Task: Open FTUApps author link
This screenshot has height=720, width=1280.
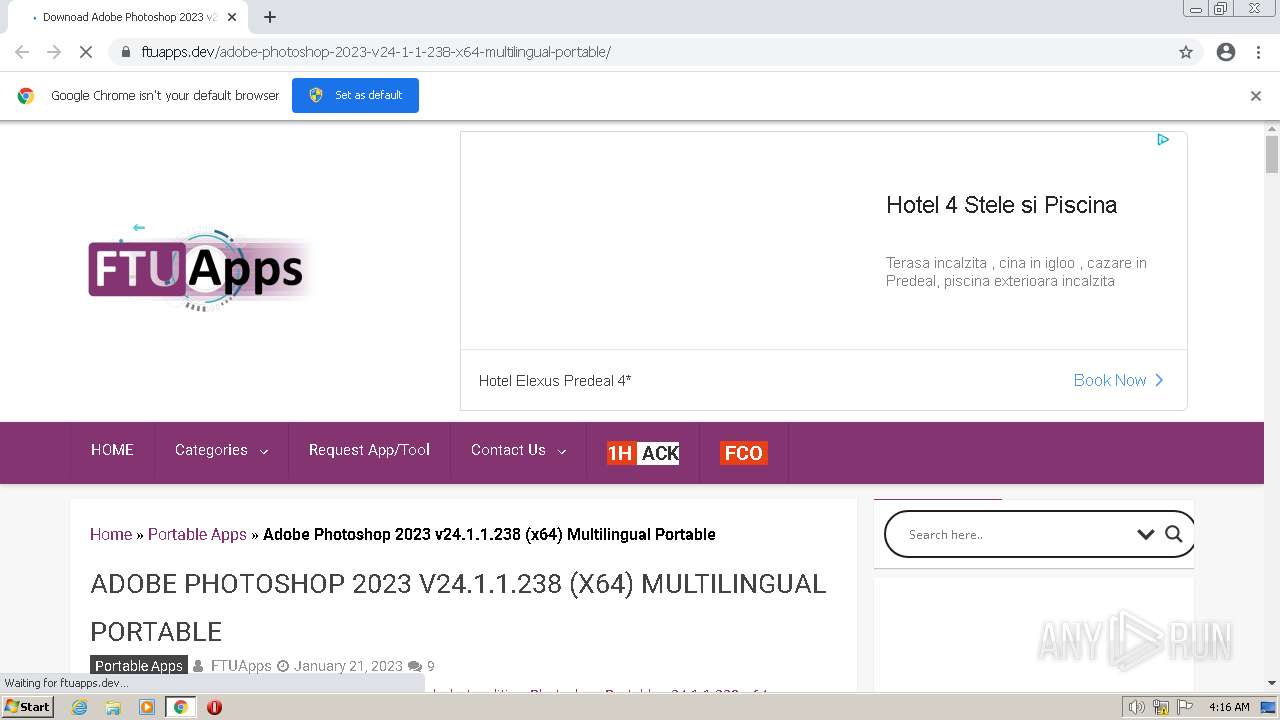Action: pyautogui.click(x=241, y=666)
